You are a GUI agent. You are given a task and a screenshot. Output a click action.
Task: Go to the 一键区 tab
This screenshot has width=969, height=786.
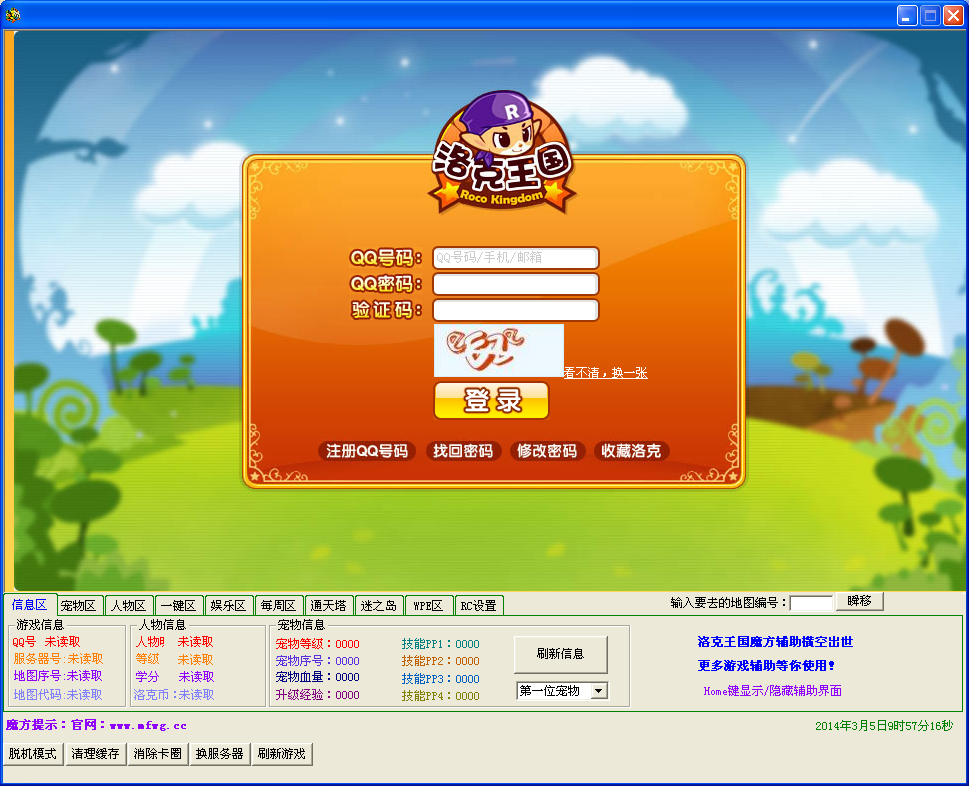[179, 606]
